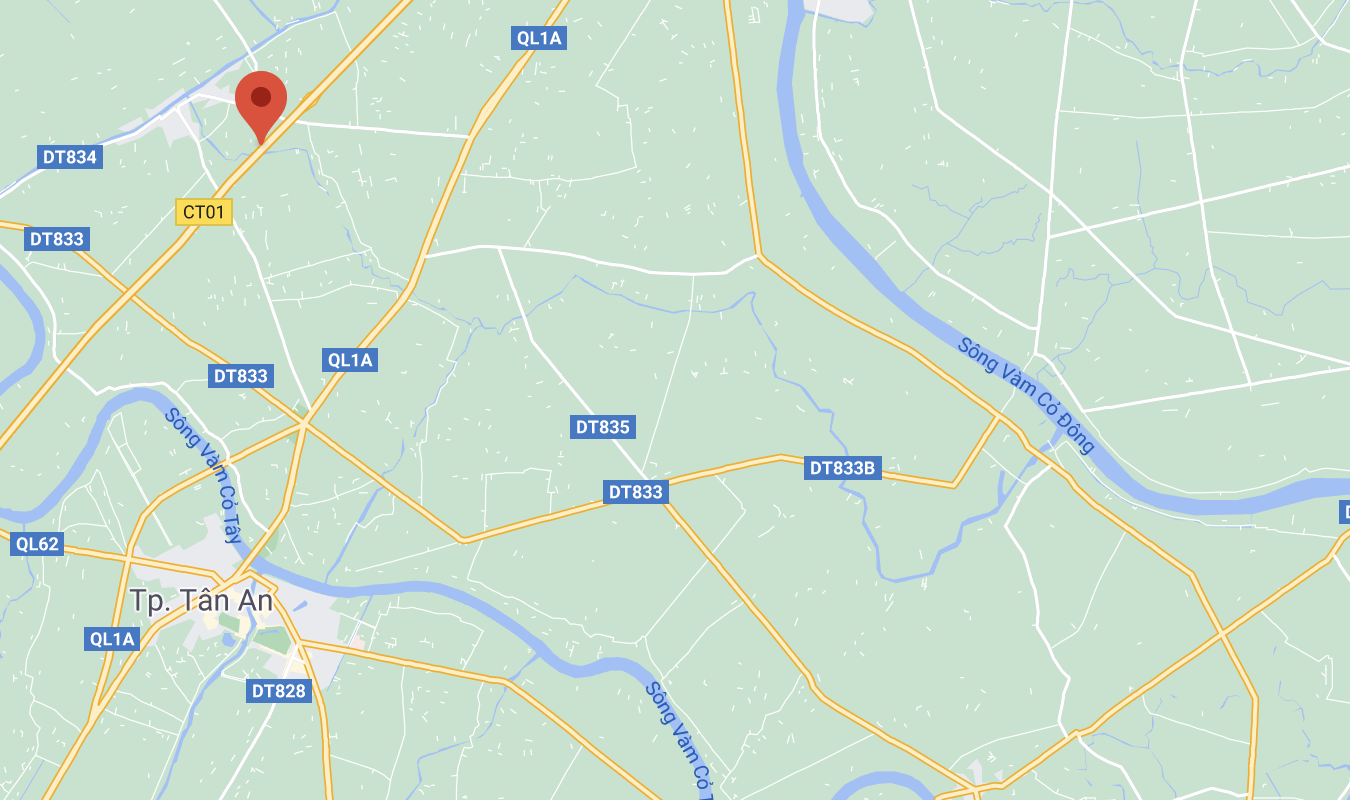Select the DT833 shield below DT834
The height and width of the screenshot is (800, 1350).
pyautogui.click(x=57, y=239)
